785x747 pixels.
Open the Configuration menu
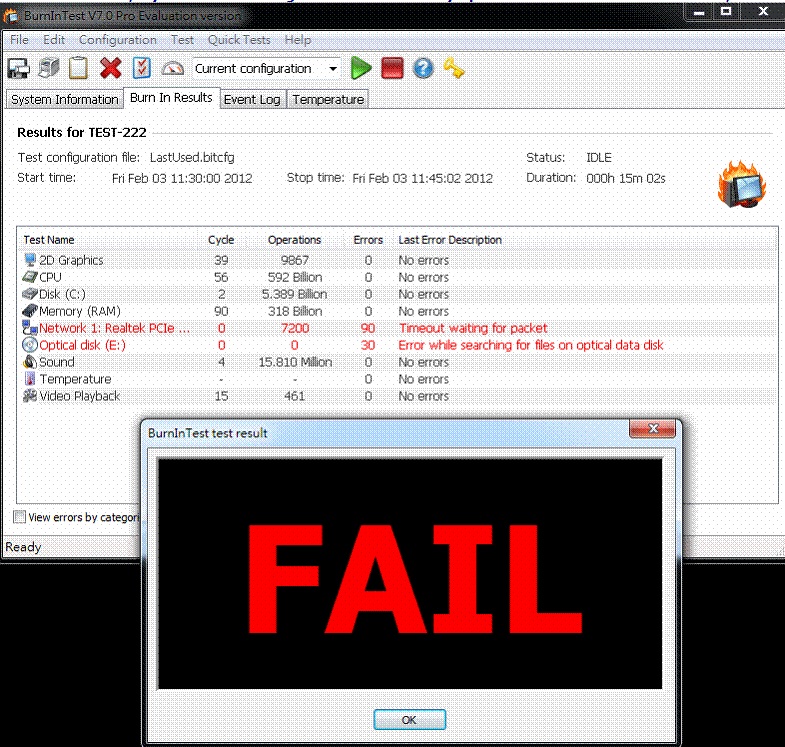(x=118, y=40)
